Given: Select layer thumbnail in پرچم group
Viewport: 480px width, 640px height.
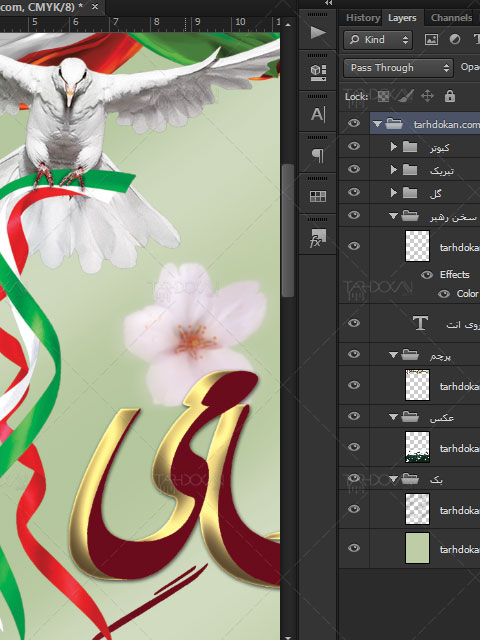Looking at the screenshot, I should point(417,385).
